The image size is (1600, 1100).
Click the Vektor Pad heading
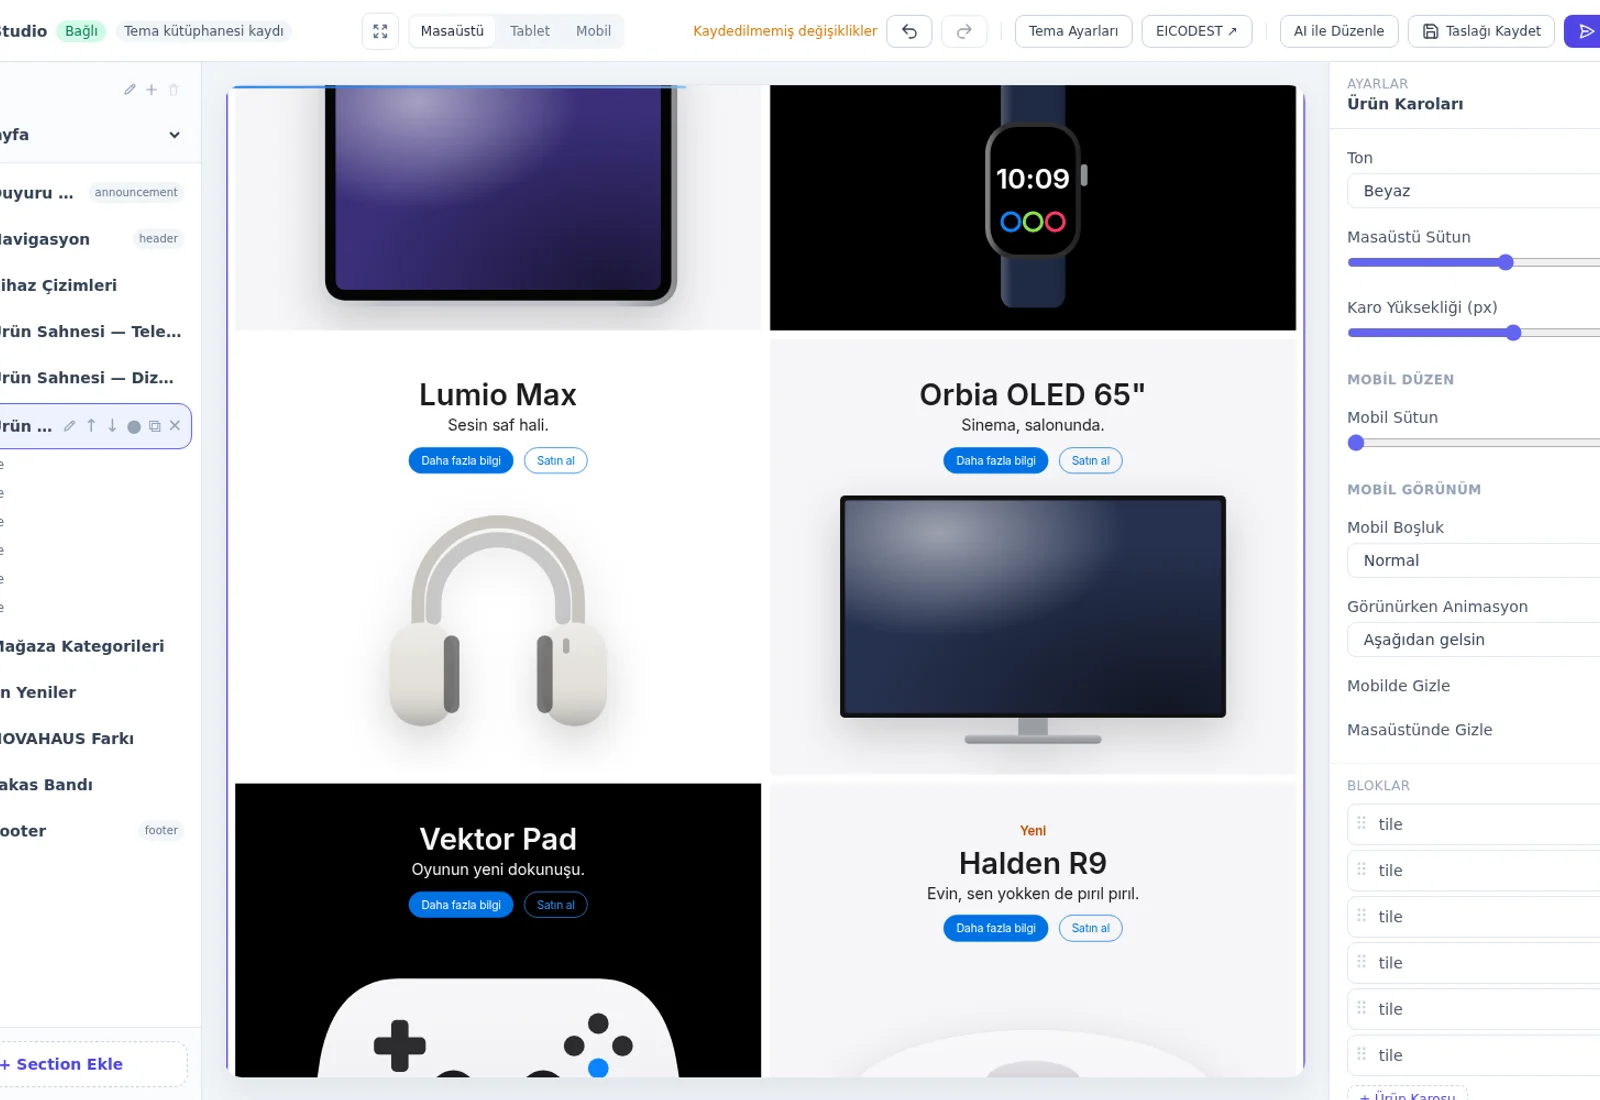coord(498,839)
